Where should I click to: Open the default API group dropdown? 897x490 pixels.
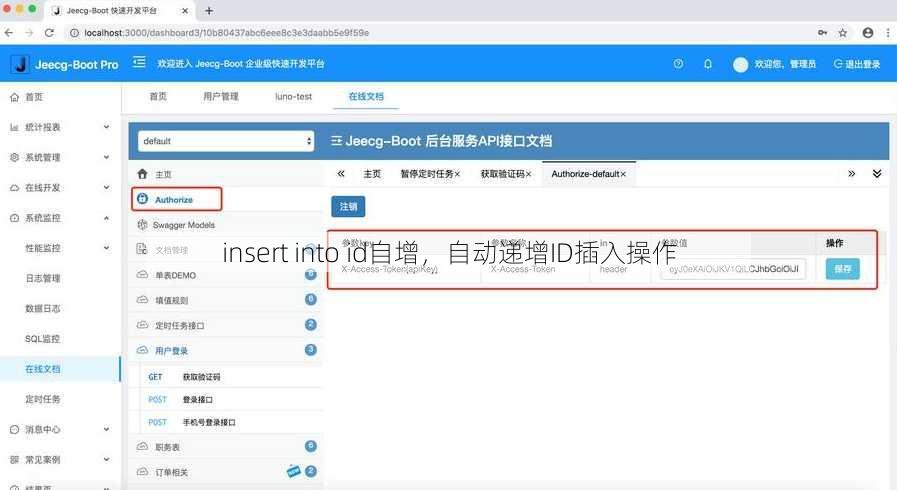(x=226, y=141)
